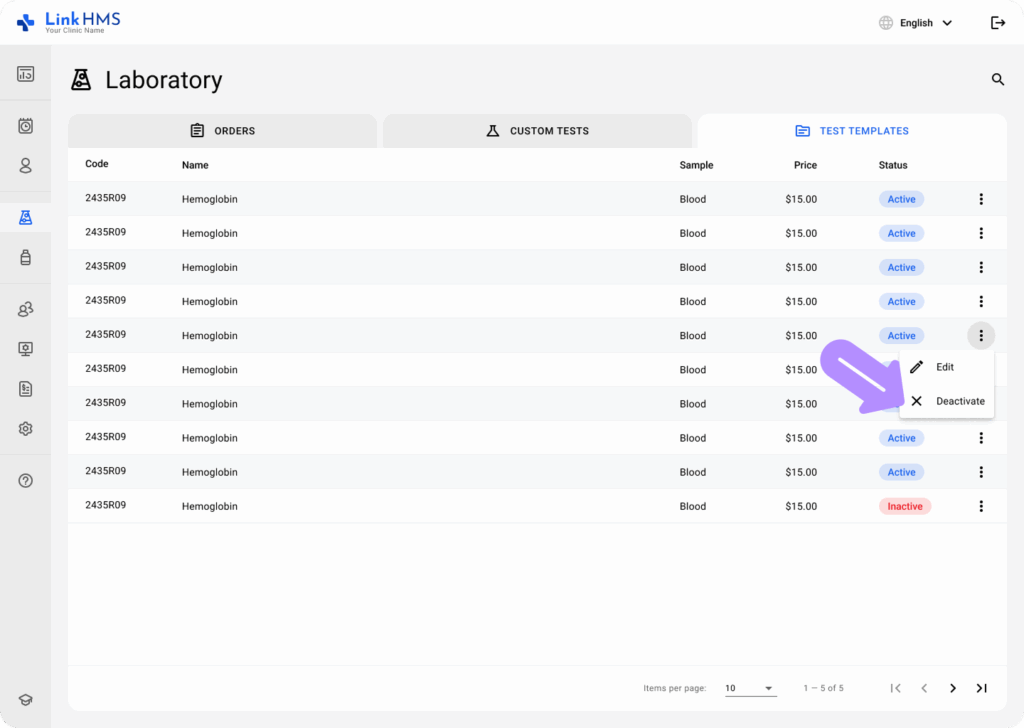
Task: Click the Status column header
Action: pyautogui.click(x=893, y=165)
